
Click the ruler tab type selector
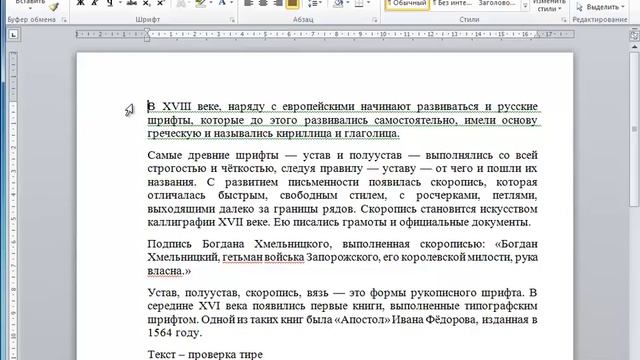(x=13, y=35)
